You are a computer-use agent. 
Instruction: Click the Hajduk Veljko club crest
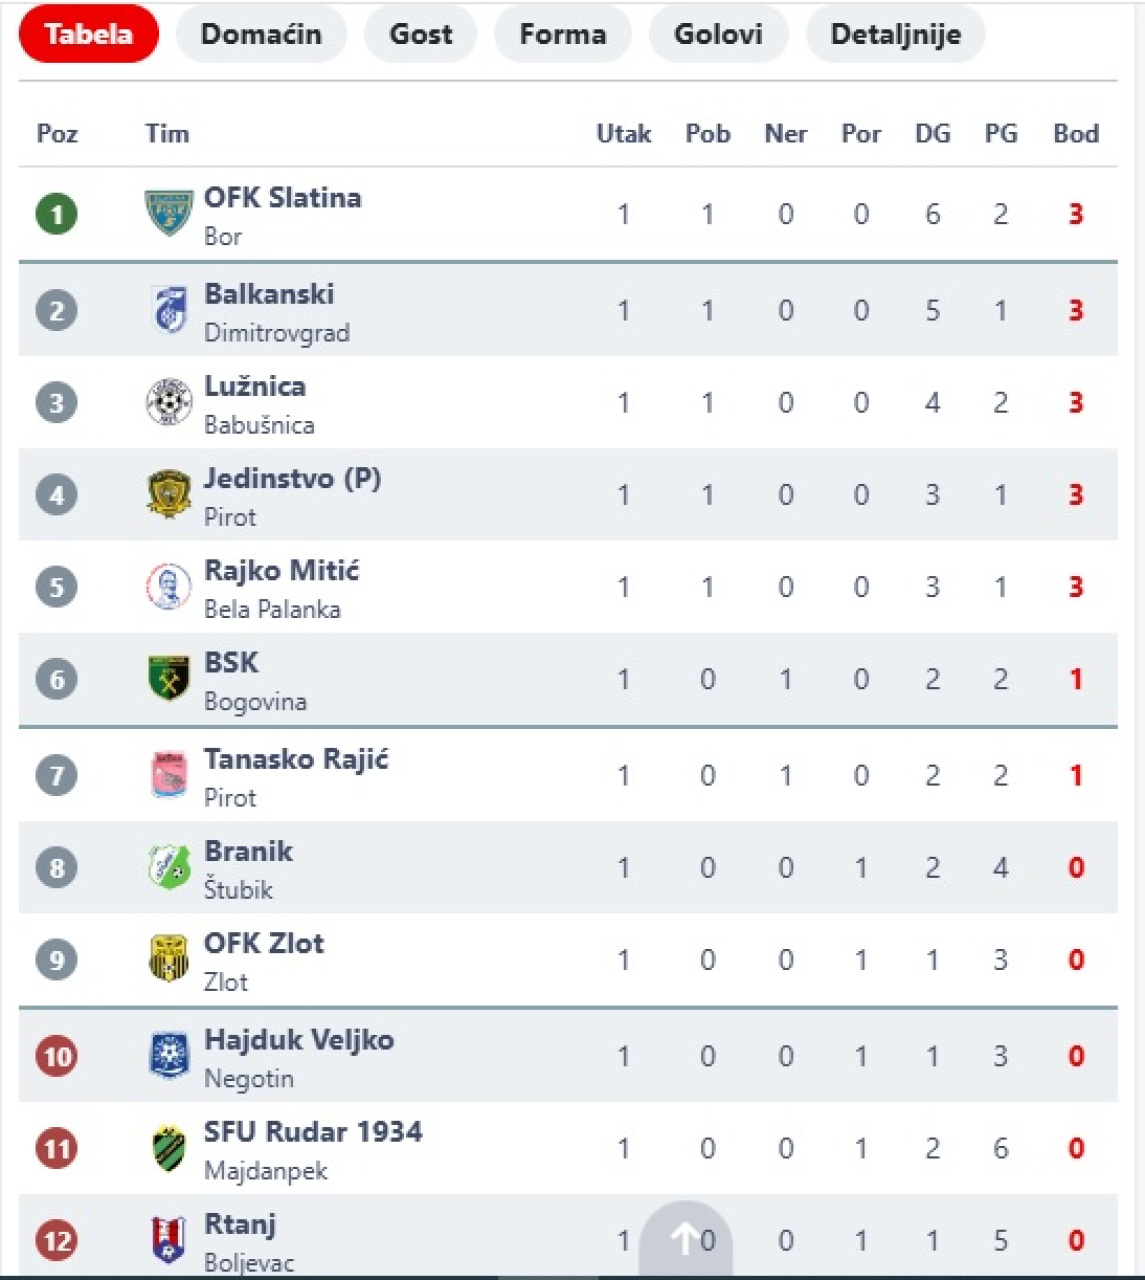(x=169, y=1056)
